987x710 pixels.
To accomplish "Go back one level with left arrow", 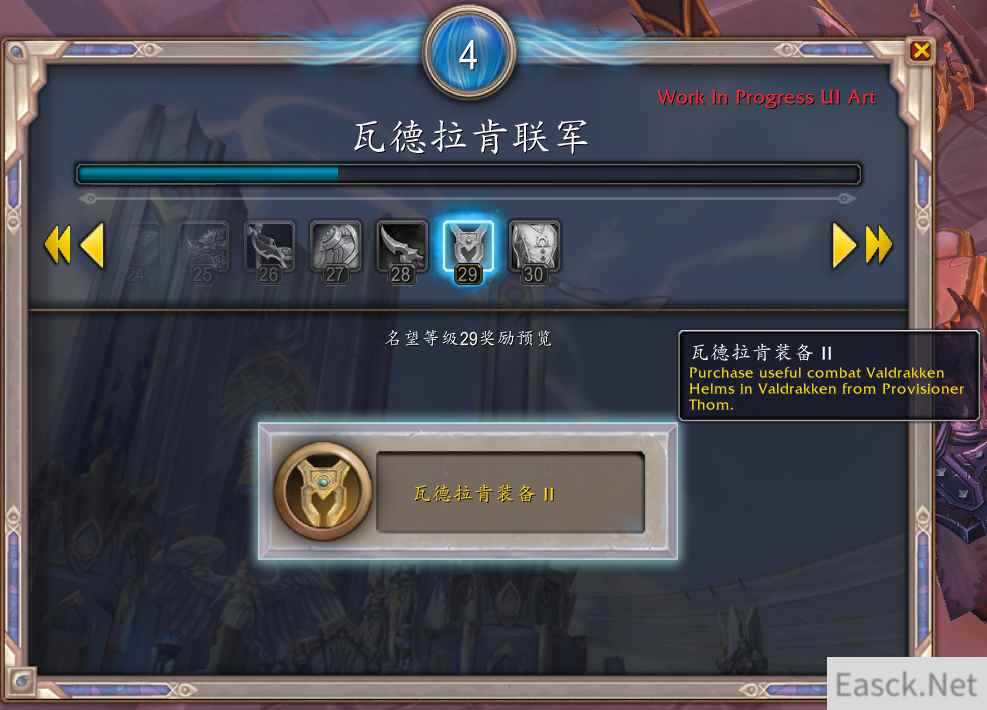I will [92, 245].
